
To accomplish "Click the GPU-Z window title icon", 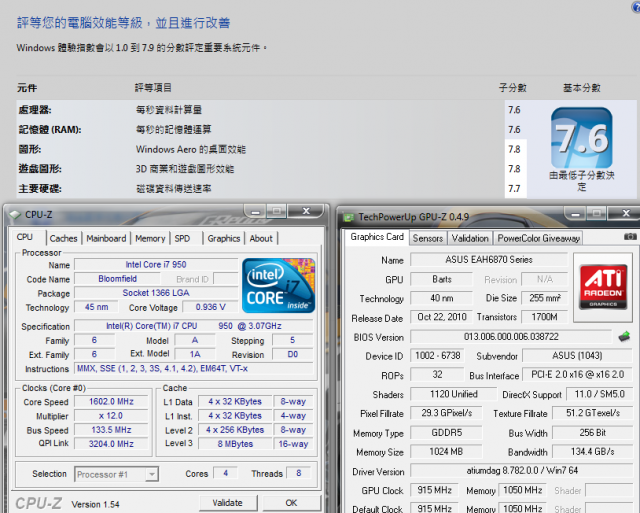I will [349, 217].
